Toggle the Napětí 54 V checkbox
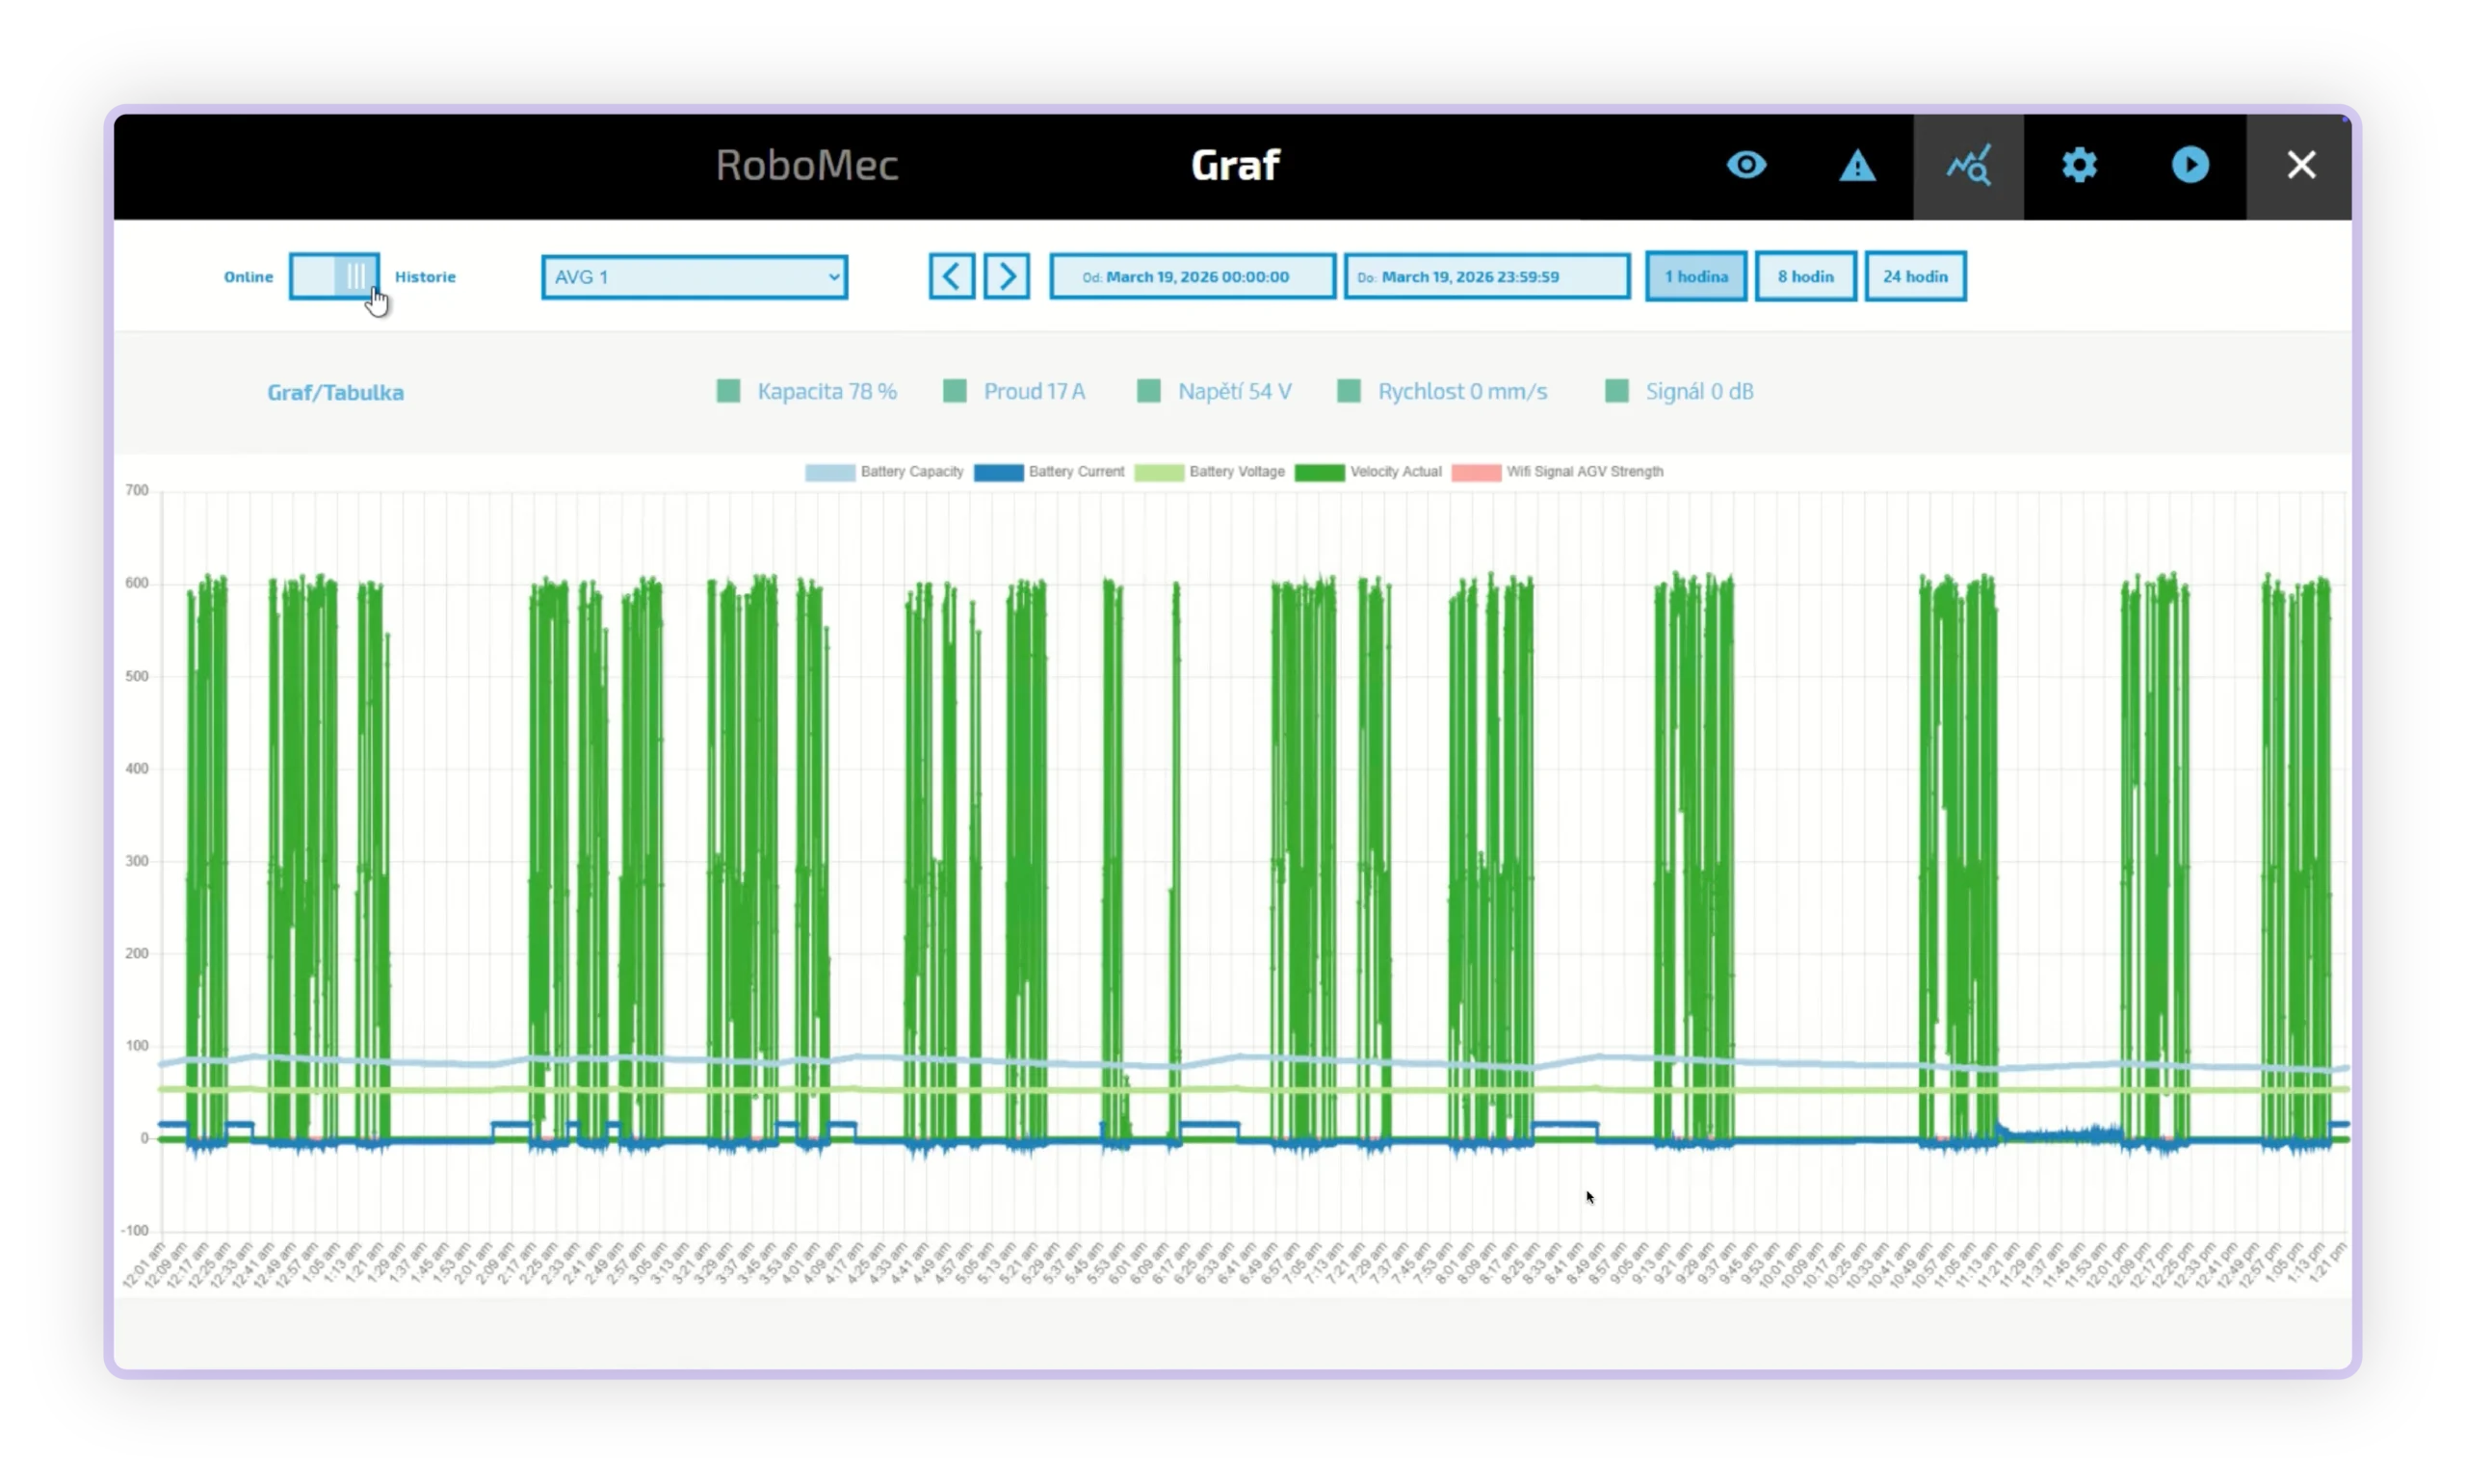 point(1148,391)
